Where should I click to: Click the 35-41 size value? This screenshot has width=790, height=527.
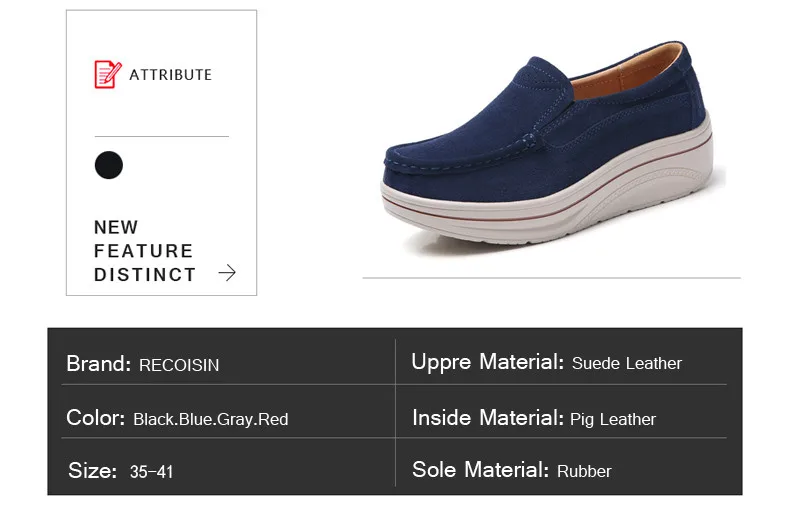(152, 472)
